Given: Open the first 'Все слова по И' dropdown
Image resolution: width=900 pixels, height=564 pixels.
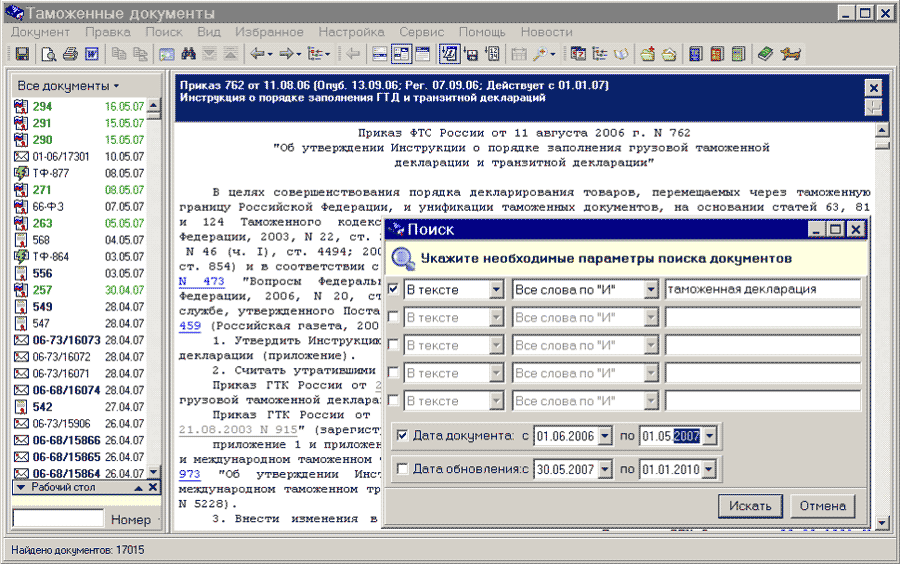Looking at the screenshot, I should click(650, 289).
